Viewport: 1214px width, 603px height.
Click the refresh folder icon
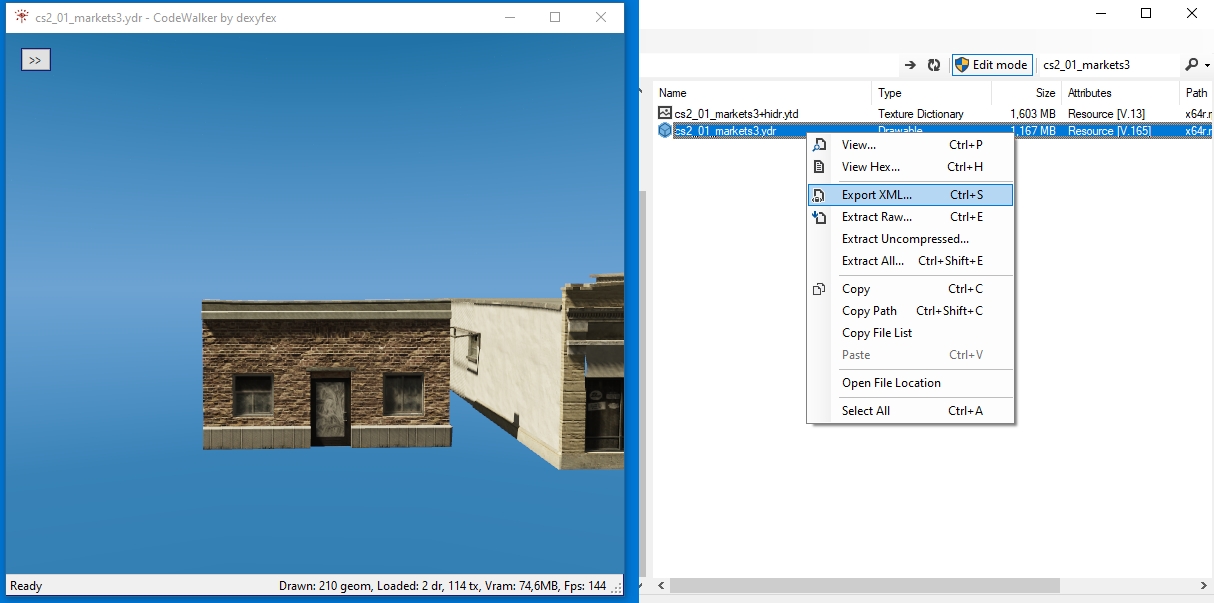click(934, 65)
